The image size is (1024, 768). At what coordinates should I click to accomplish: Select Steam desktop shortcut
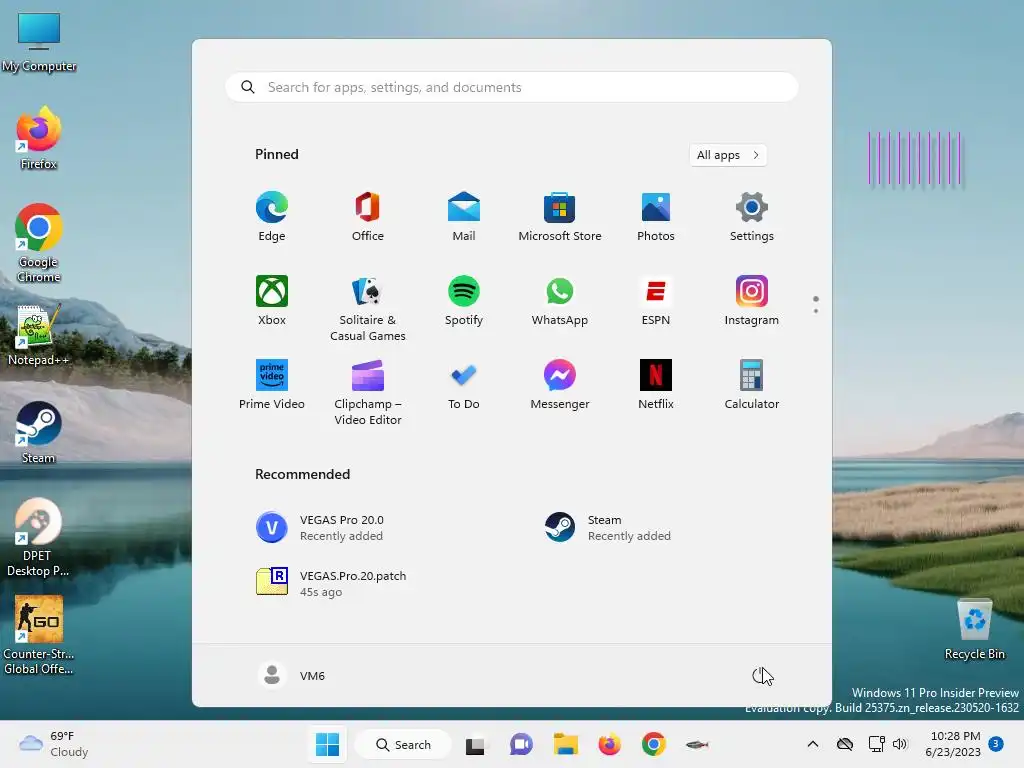pyautogui.click(x=39, y=432)
